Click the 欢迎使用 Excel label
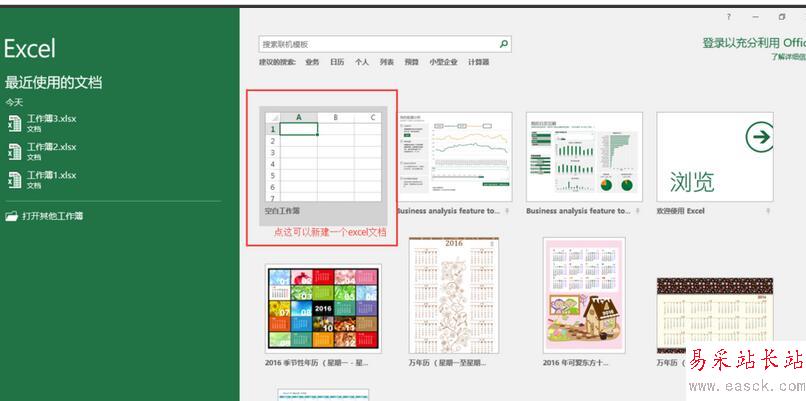 click(681, 211)
